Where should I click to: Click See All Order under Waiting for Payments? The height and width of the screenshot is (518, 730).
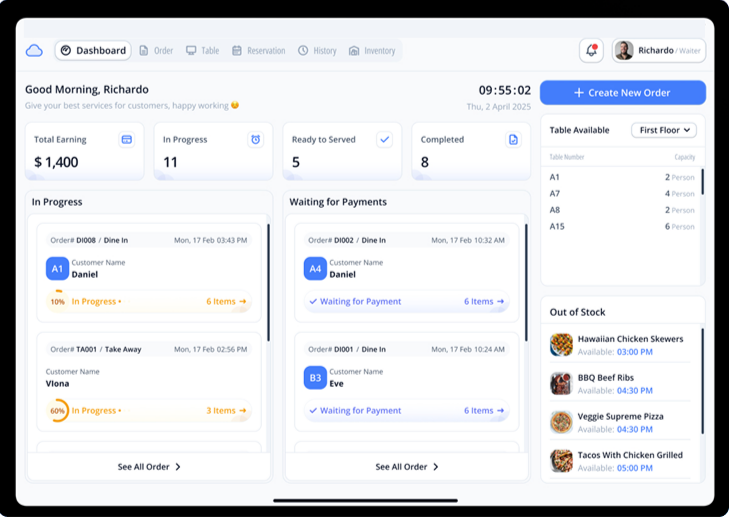coord(407,467)
